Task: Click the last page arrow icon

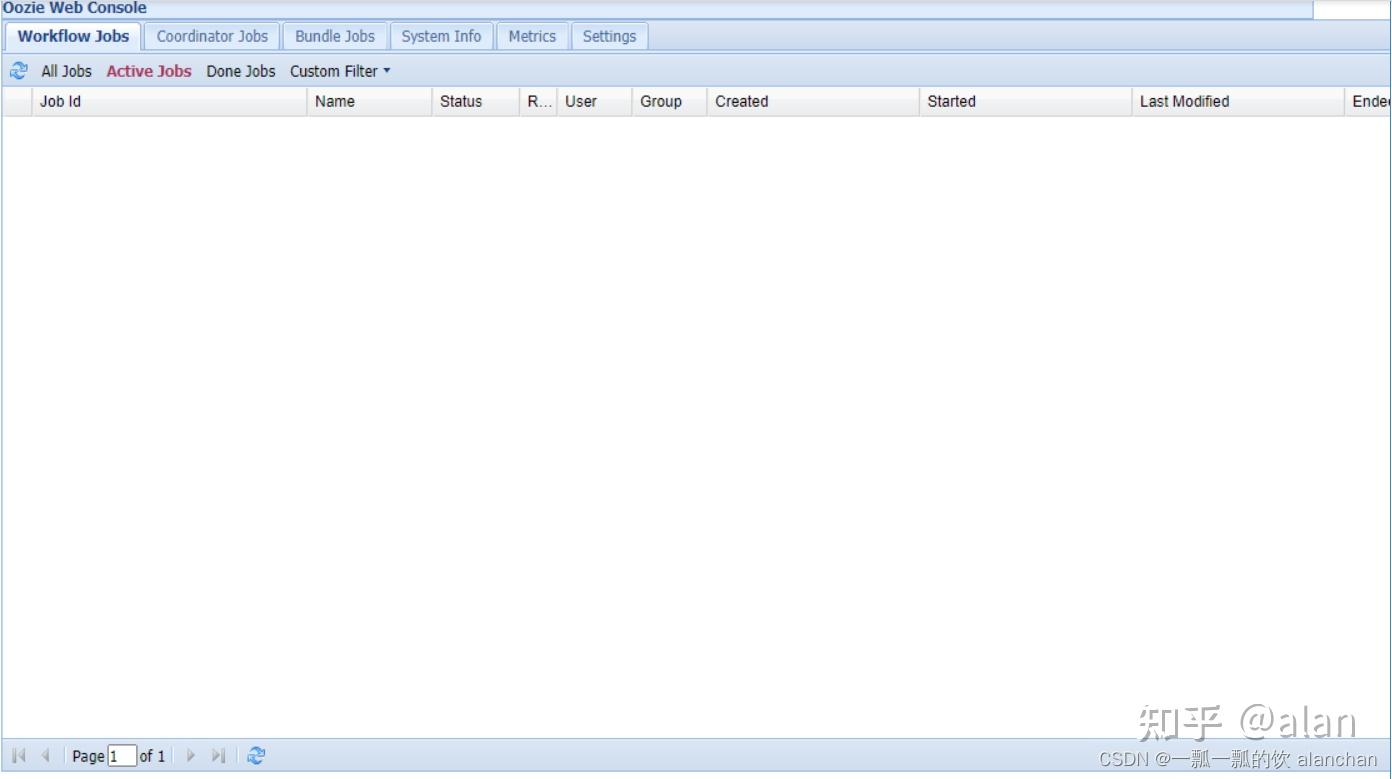Action: coord(218,755)
